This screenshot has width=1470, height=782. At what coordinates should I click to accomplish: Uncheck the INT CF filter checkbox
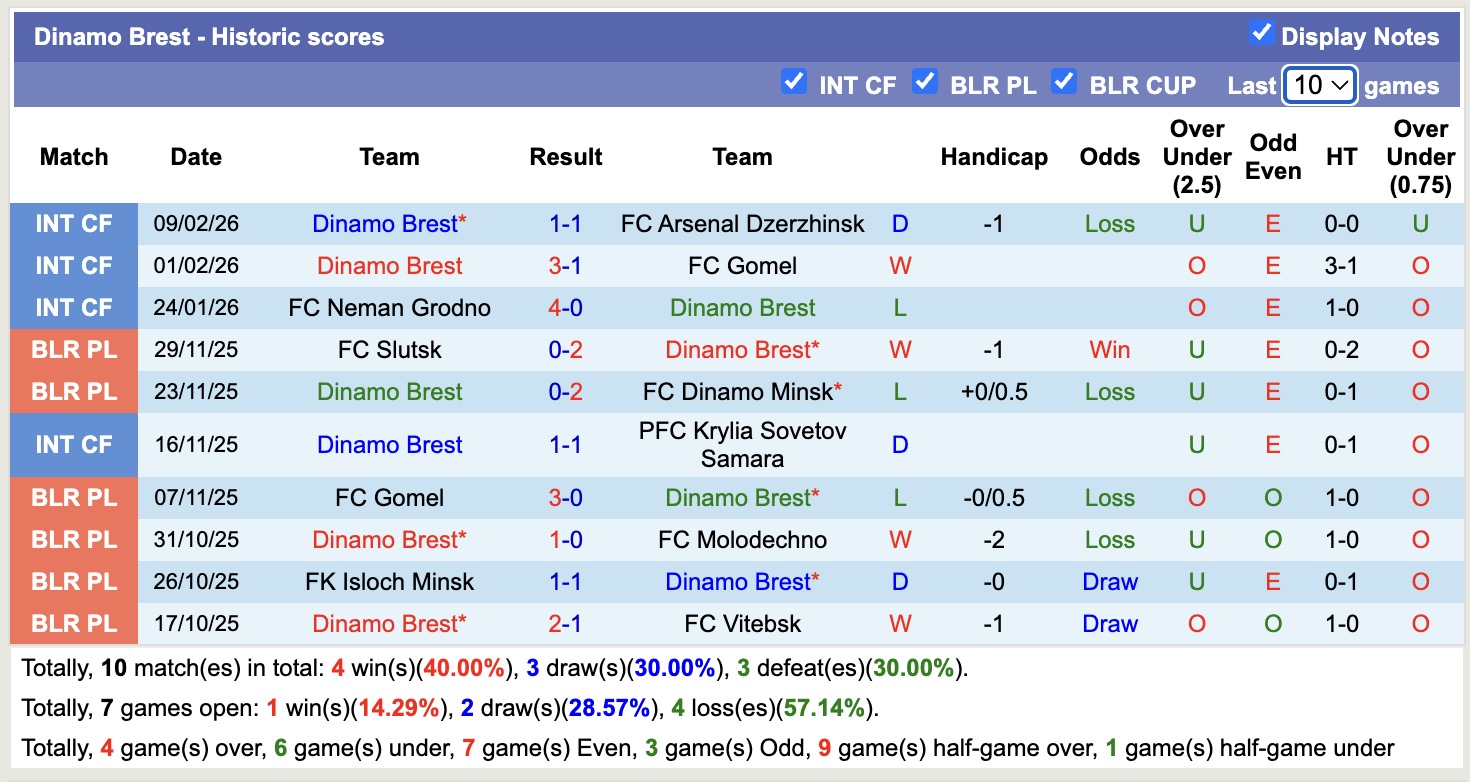point(794,82)
